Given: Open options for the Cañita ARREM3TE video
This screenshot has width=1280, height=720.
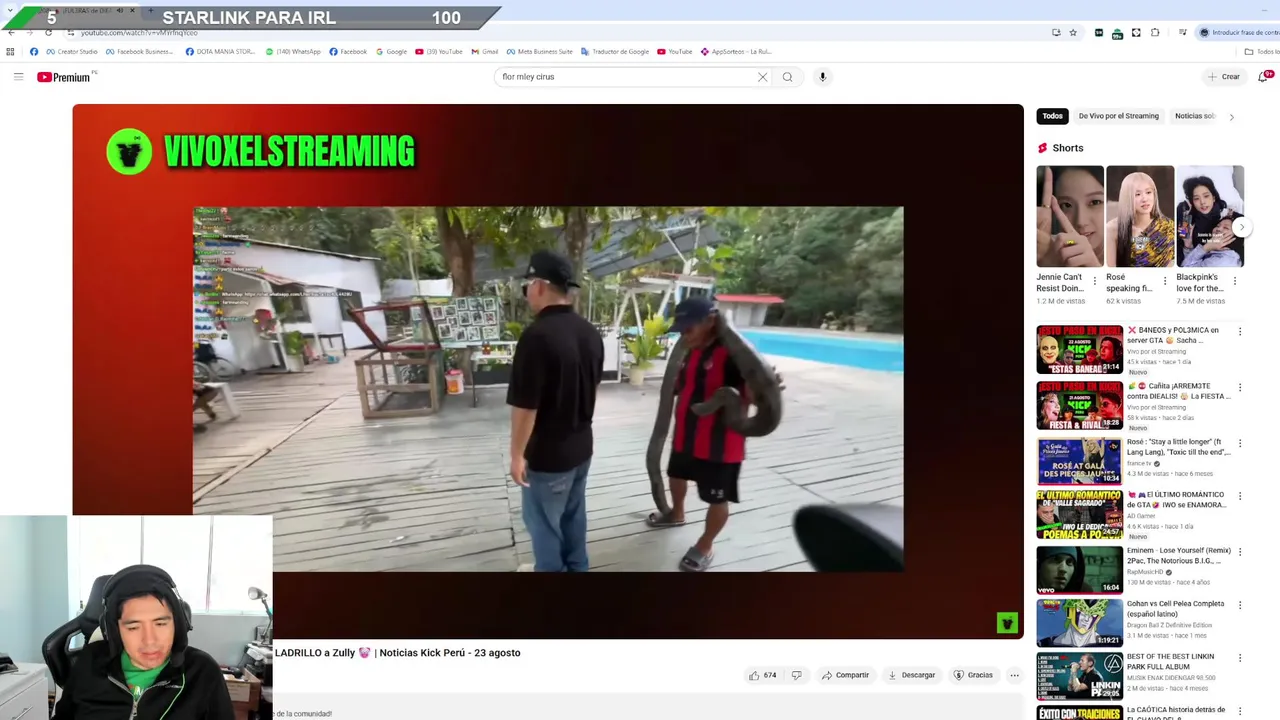Looking at the screenshot, I should point(1240,387).
